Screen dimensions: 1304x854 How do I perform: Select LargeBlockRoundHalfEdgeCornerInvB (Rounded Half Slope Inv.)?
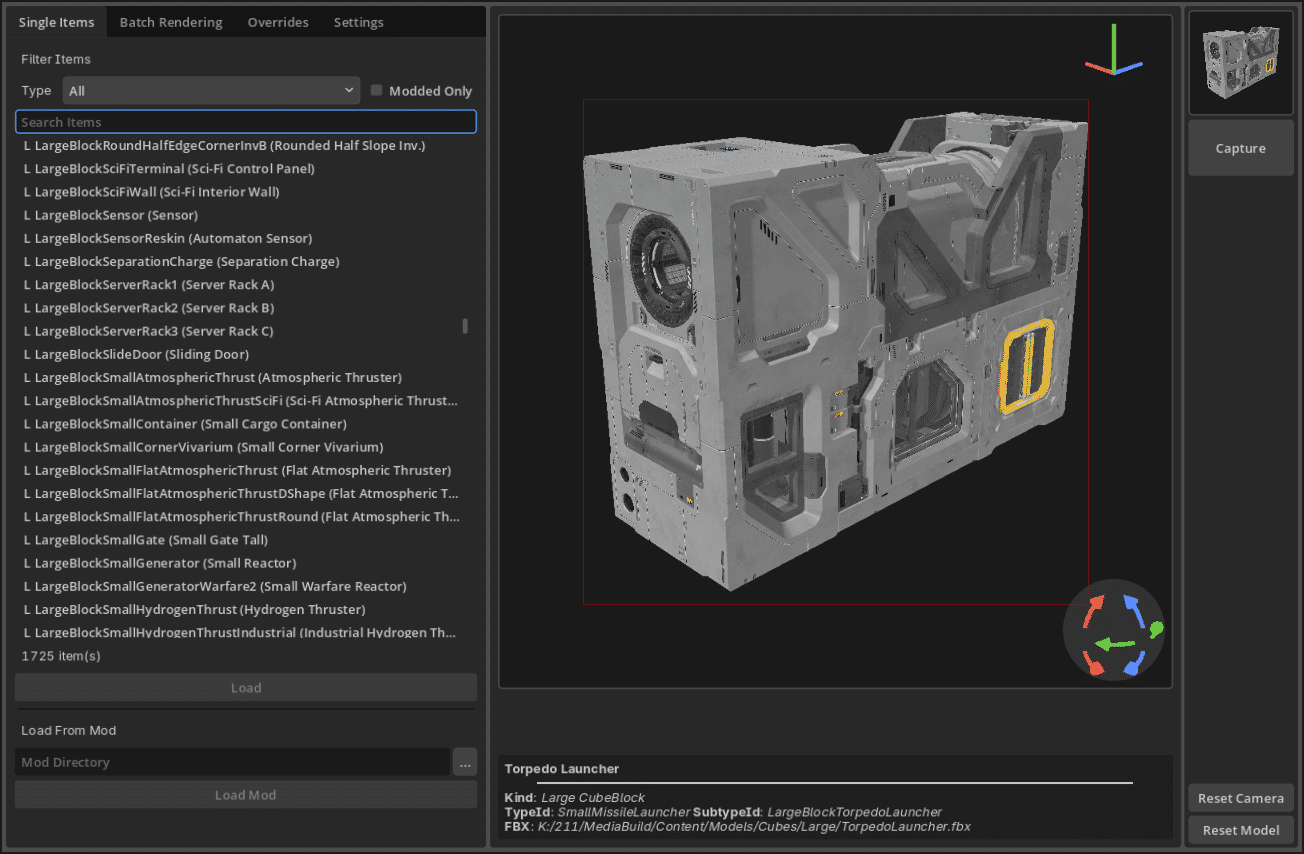click(x=225, y=146)
